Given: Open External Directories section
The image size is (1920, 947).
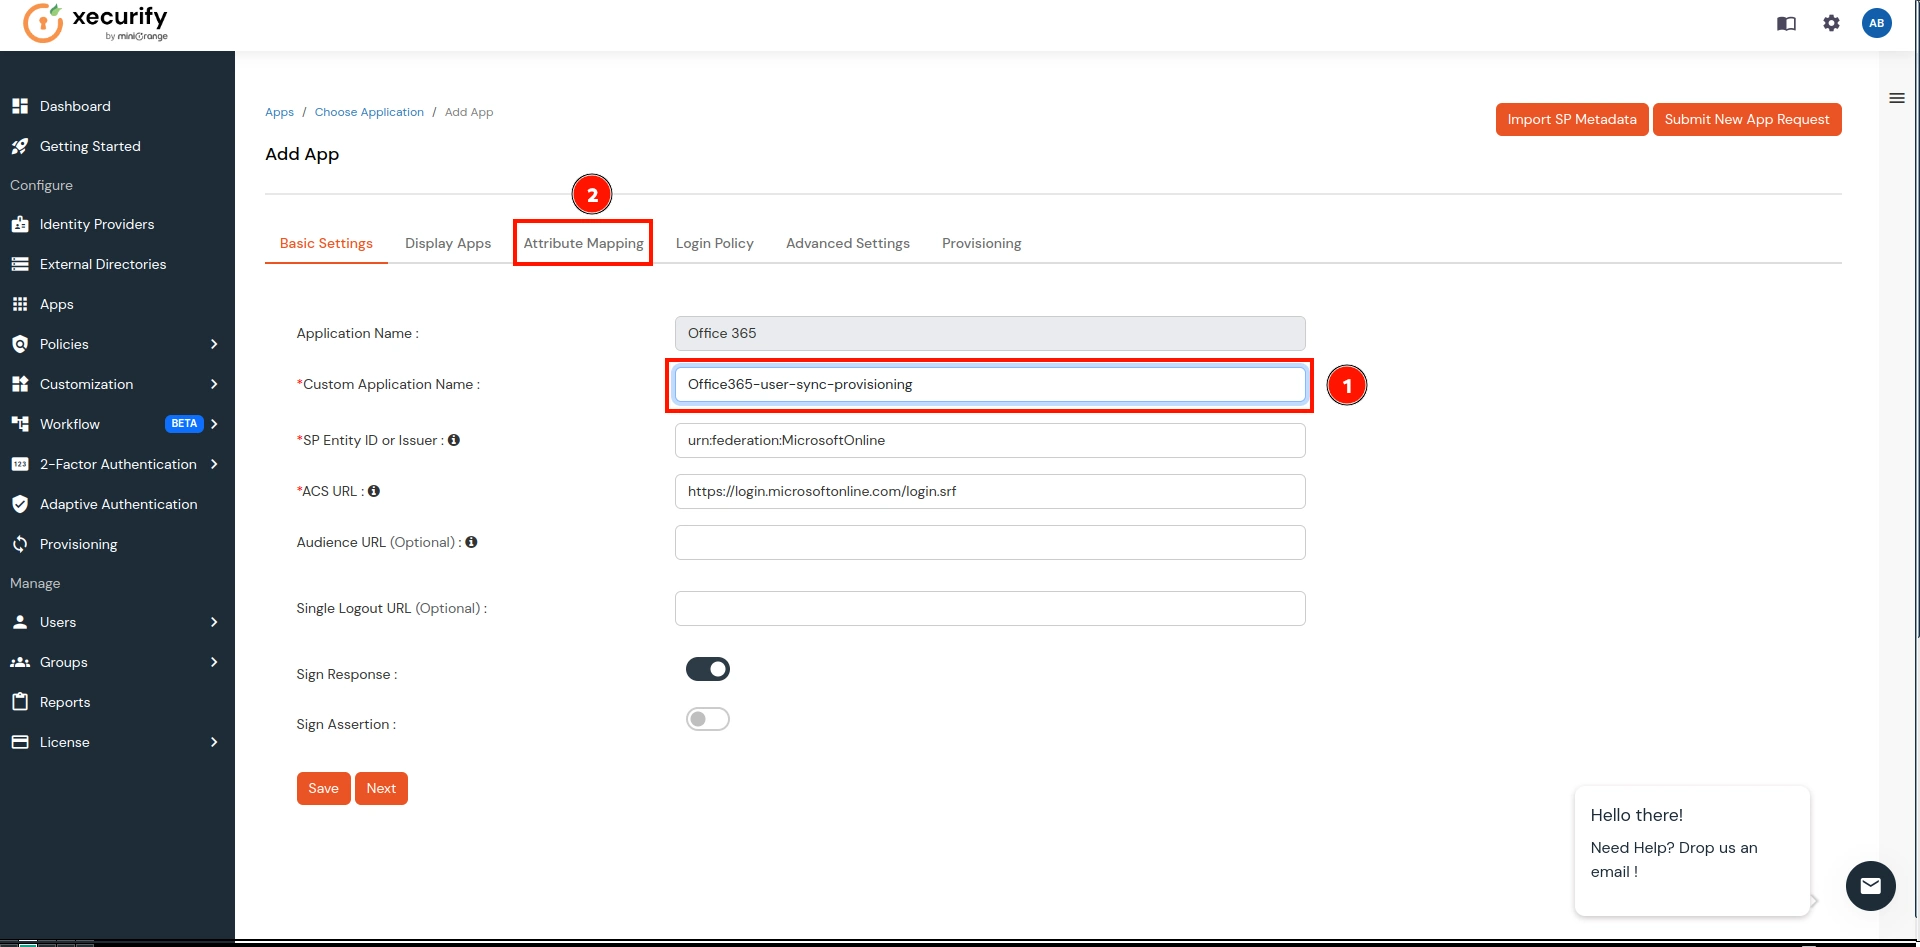Looking at the screenshot, I should coord(102,264).
